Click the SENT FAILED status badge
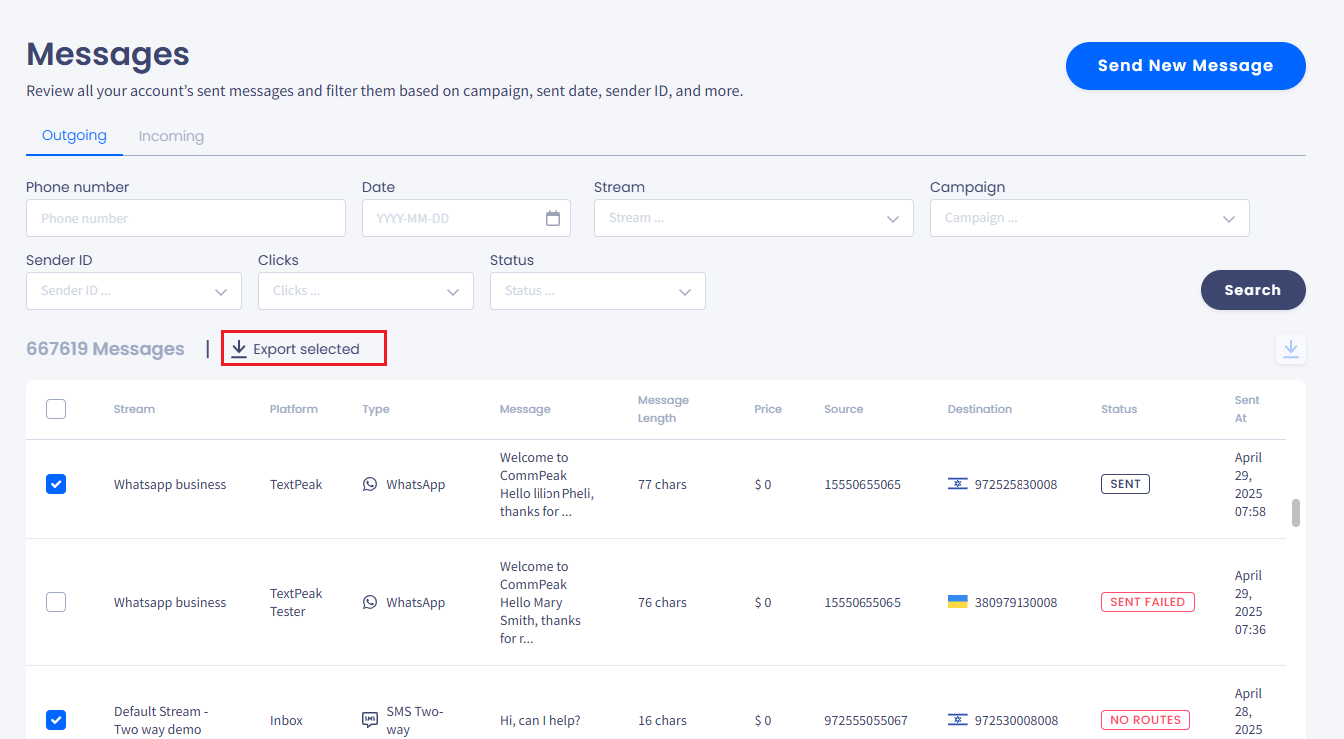1344x739 pixels. tap(1147, 602)
